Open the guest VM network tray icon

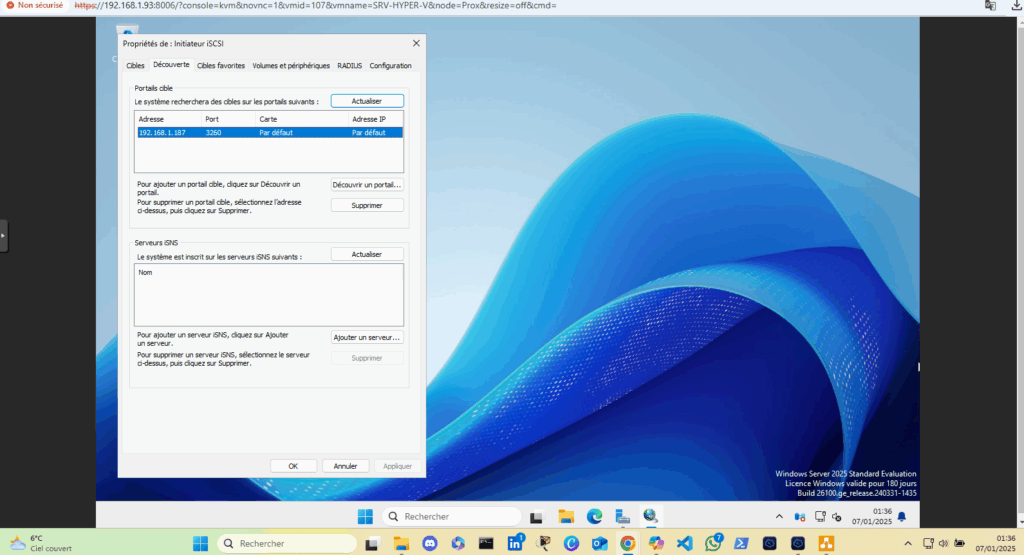pyautogui.click(x=820, y=516)
